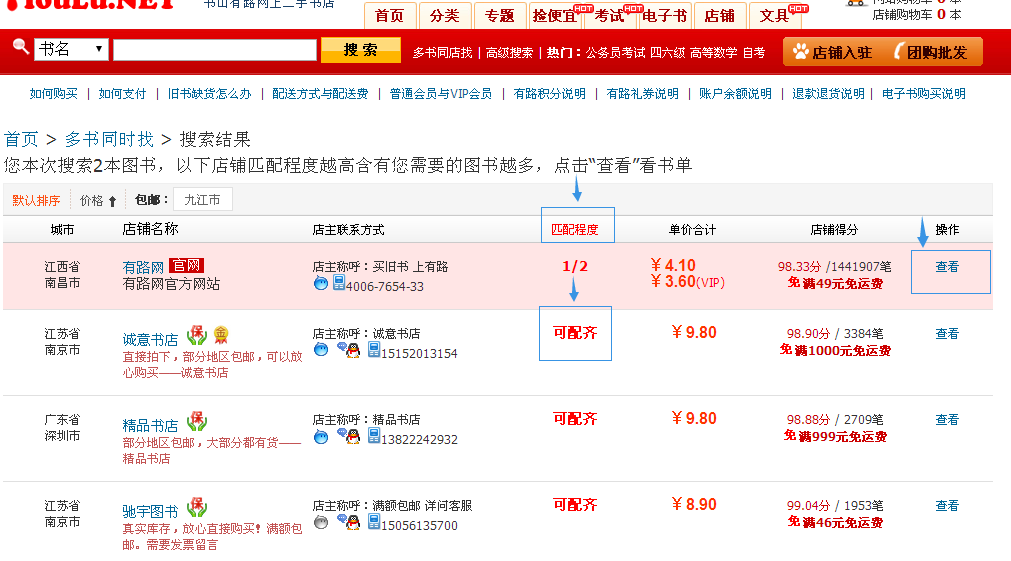The width and height of the screenshot is (1011, 561).
Task: Click the 首页 breadcrumb link
Action: 21,139
